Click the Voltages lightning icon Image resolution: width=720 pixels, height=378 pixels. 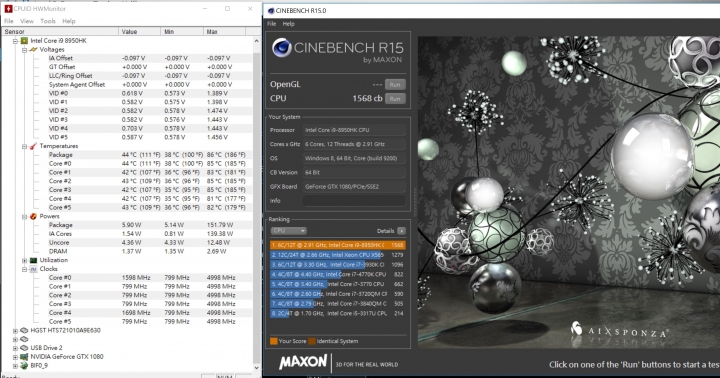pyautogui.click(x=34, y=49)
